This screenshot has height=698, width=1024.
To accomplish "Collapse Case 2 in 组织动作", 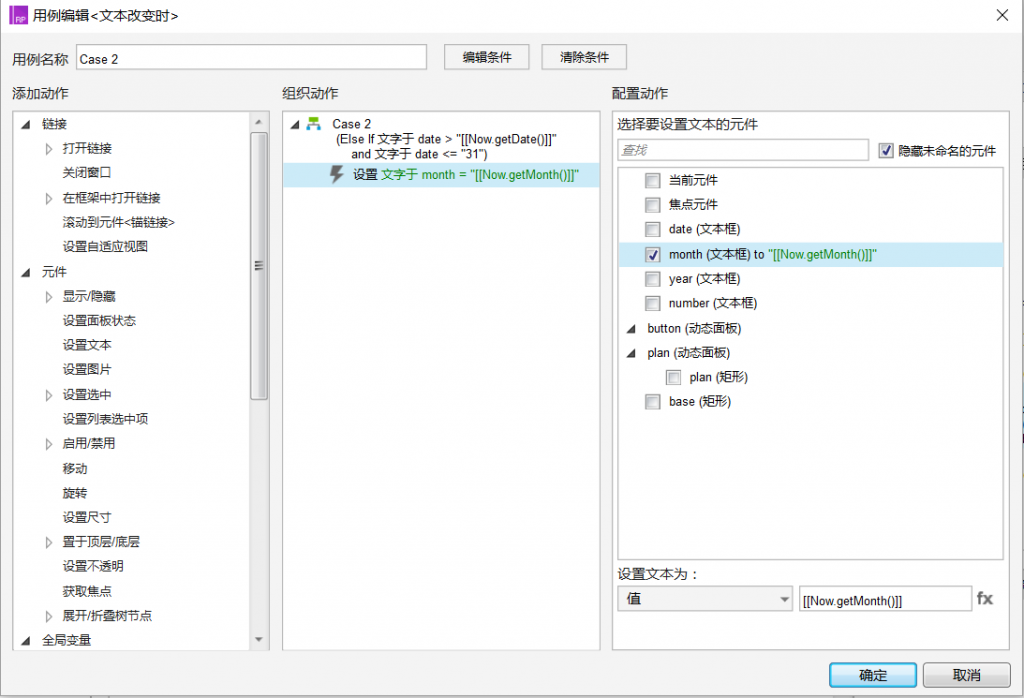I will [x=295, y=124].
